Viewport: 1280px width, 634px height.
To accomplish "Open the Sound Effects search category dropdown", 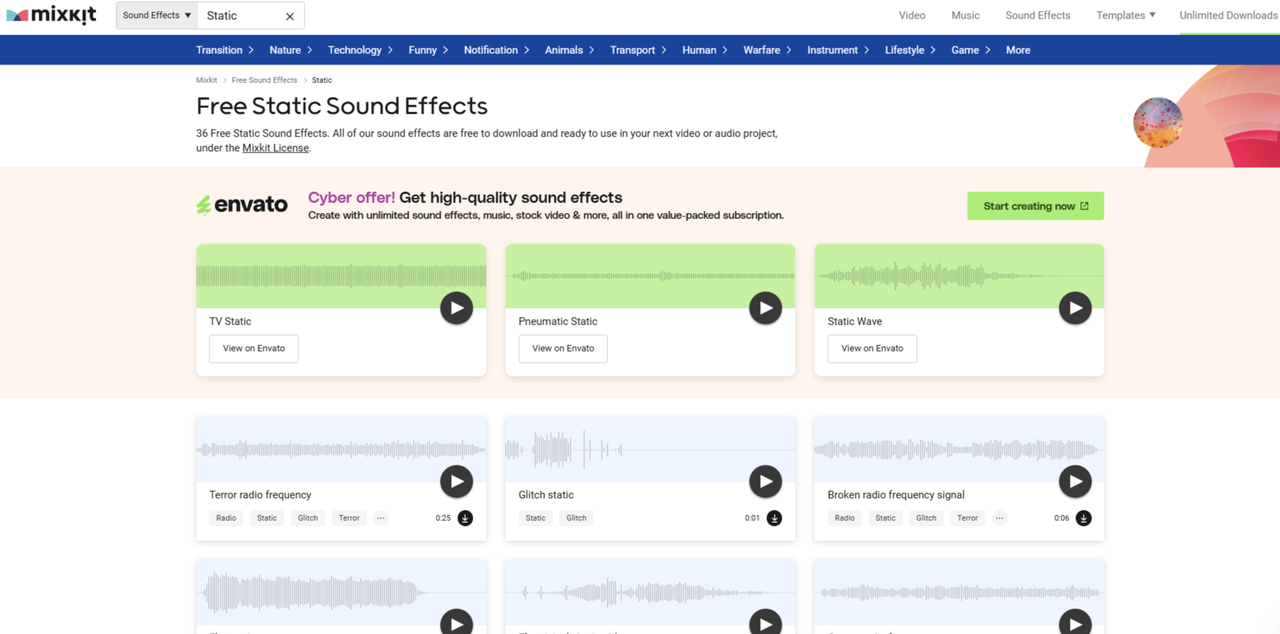I will pyautogui.click(x=156, y=16).
